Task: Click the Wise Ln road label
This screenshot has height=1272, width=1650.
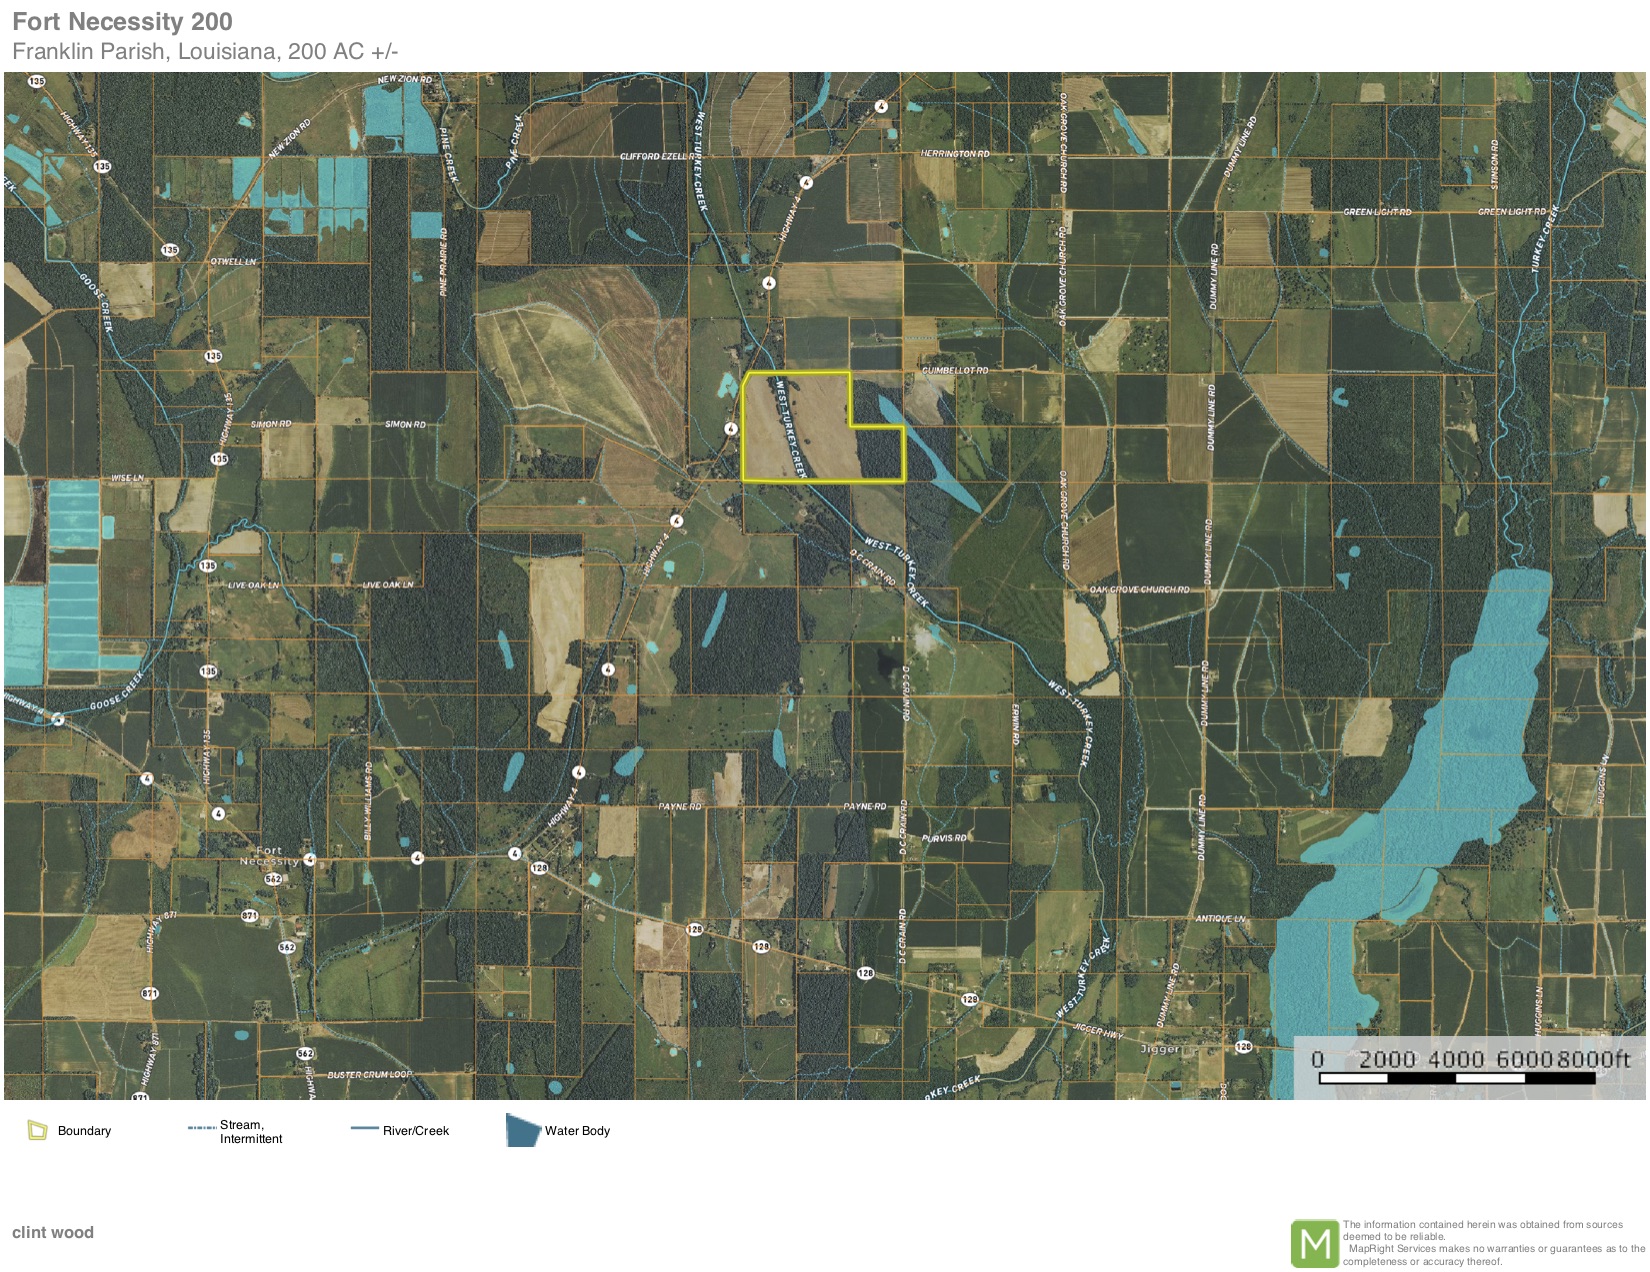Action: (x=127, y=478)
